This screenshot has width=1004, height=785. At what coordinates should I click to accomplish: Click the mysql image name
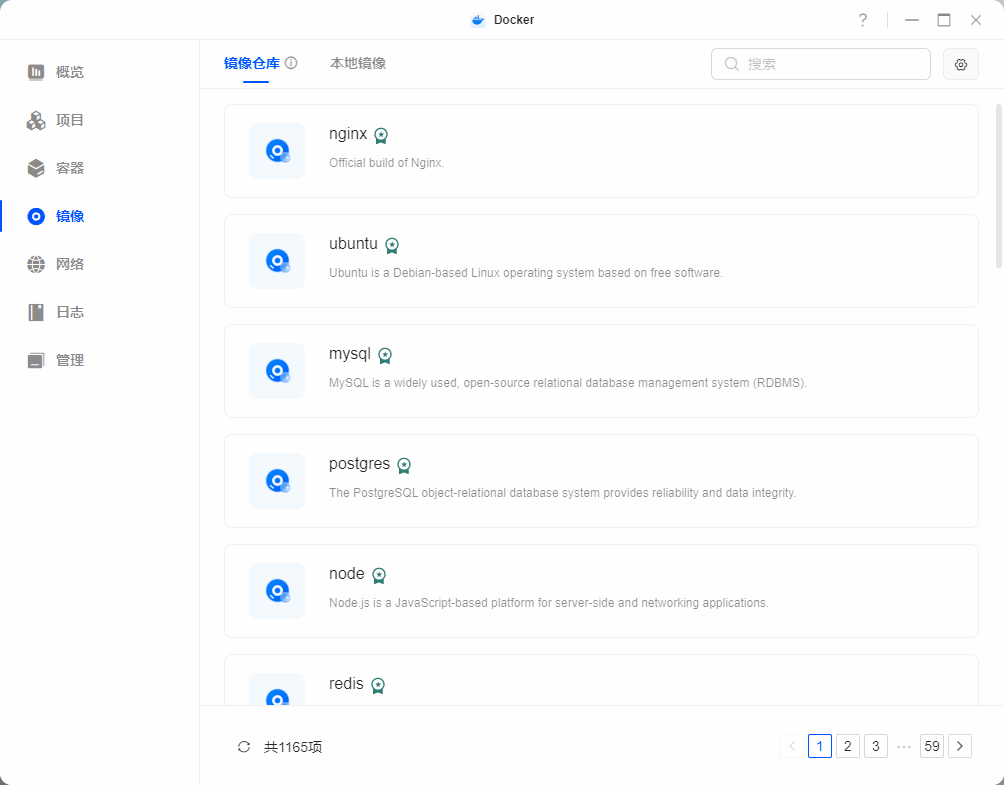[x=350, y=354]
